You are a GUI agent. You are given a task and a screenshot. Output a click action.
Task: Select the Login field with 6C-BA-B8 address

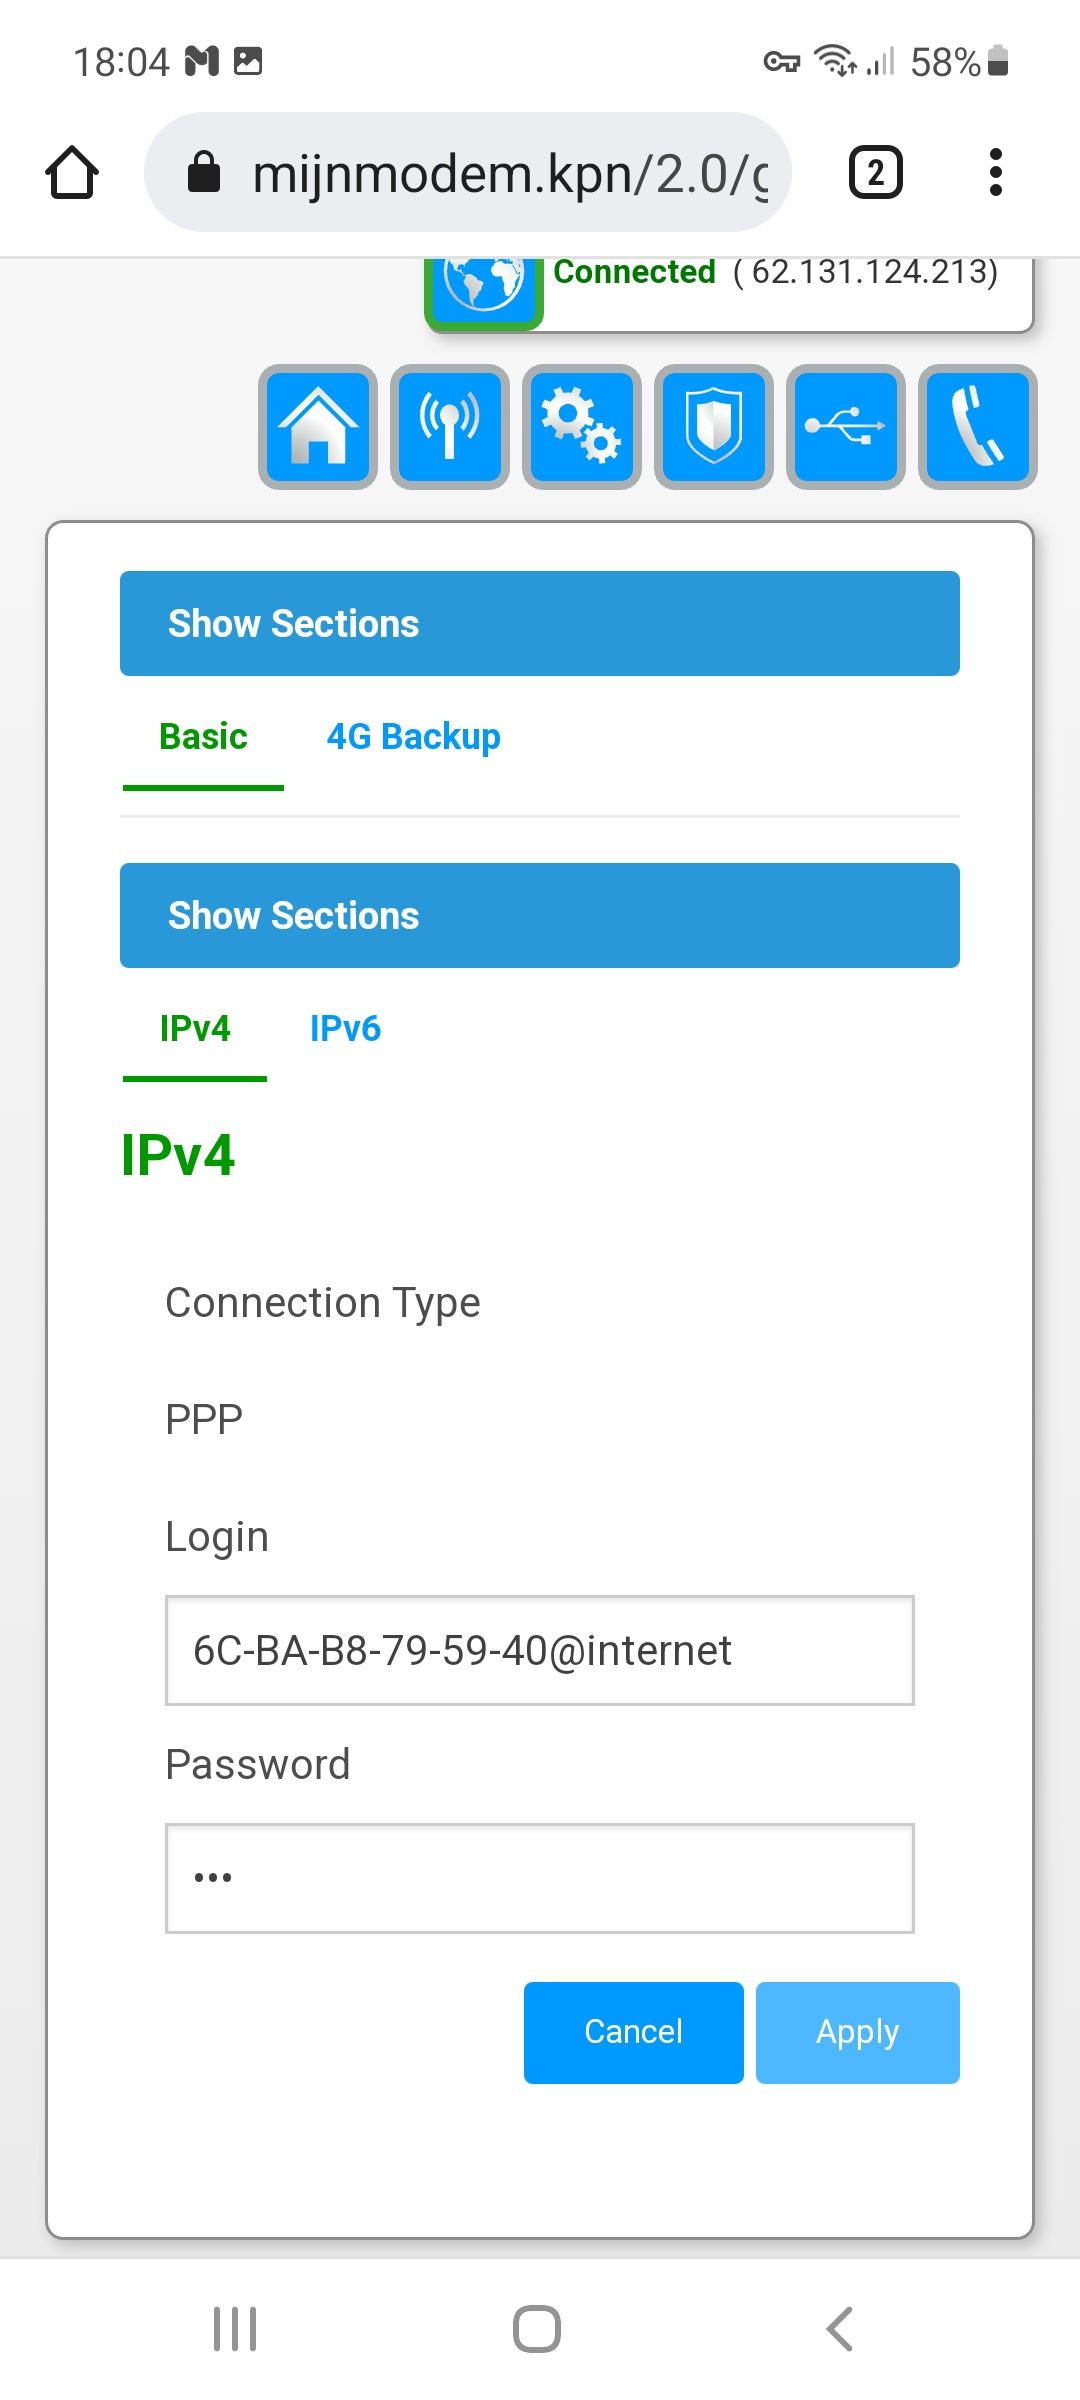point(539,1652)
